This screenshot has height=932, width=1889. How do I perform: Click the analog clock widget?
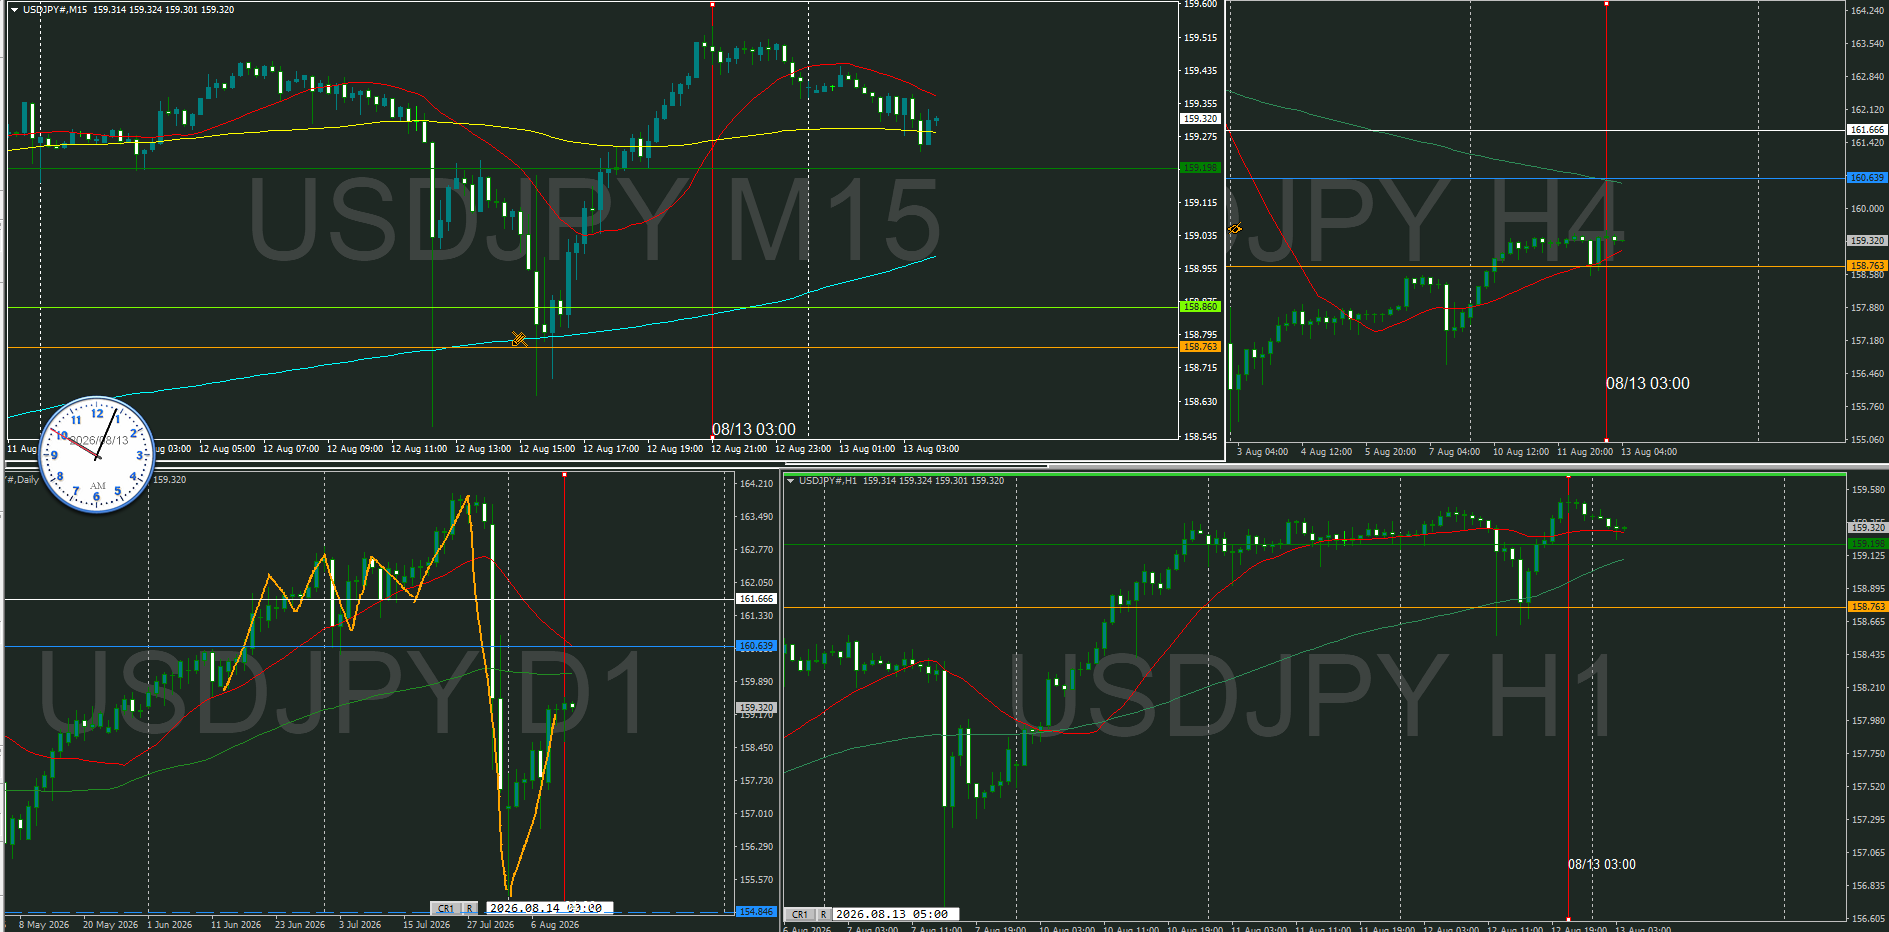coord(97,455)
